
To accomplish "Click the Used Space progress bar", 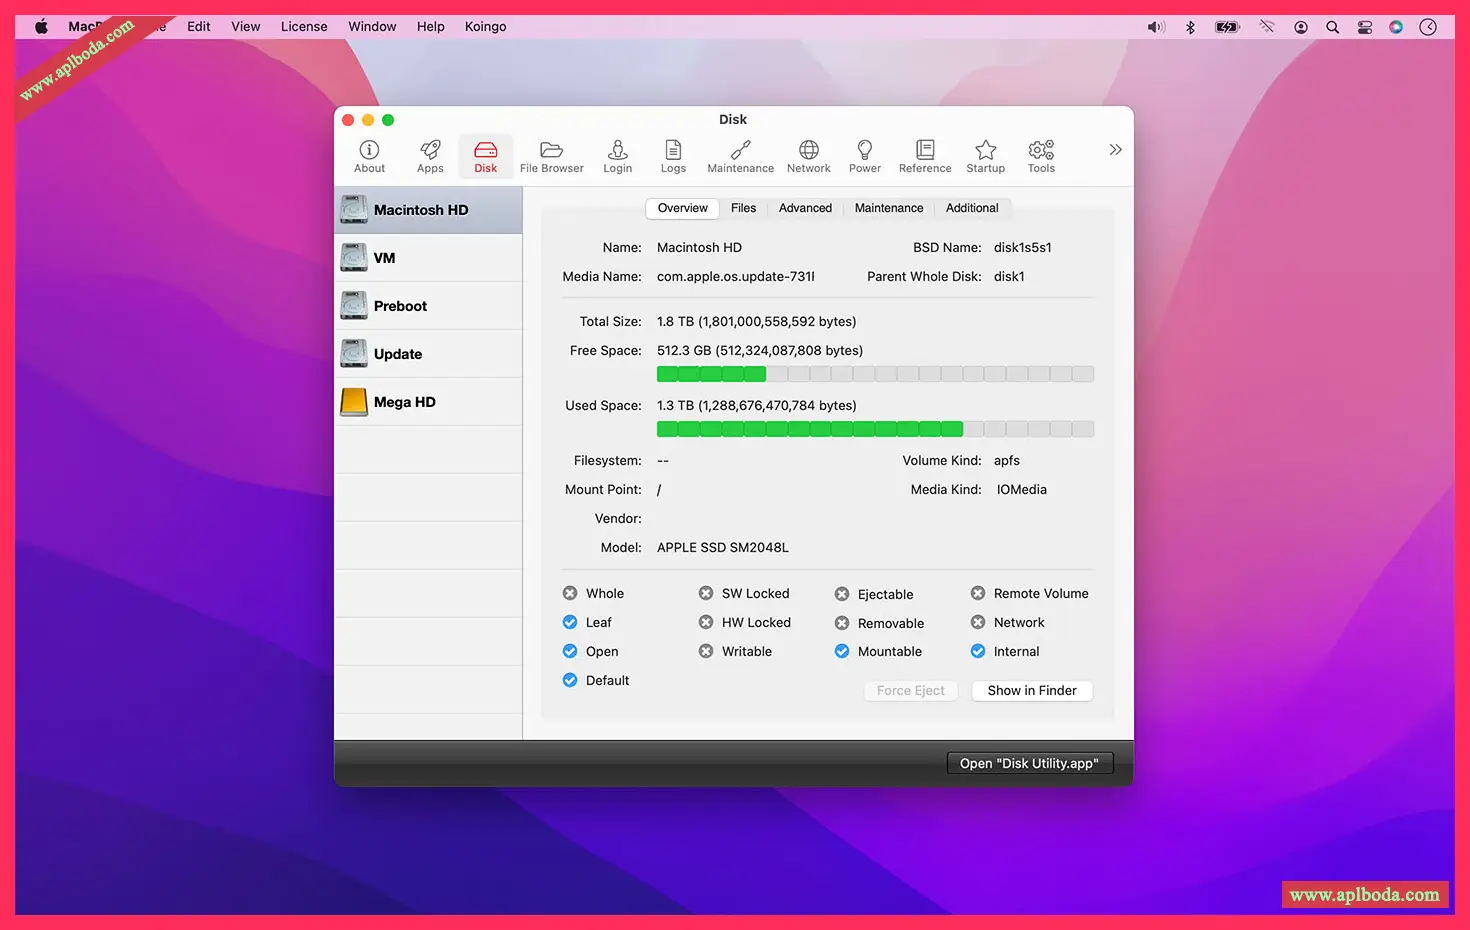I will 875,429.
